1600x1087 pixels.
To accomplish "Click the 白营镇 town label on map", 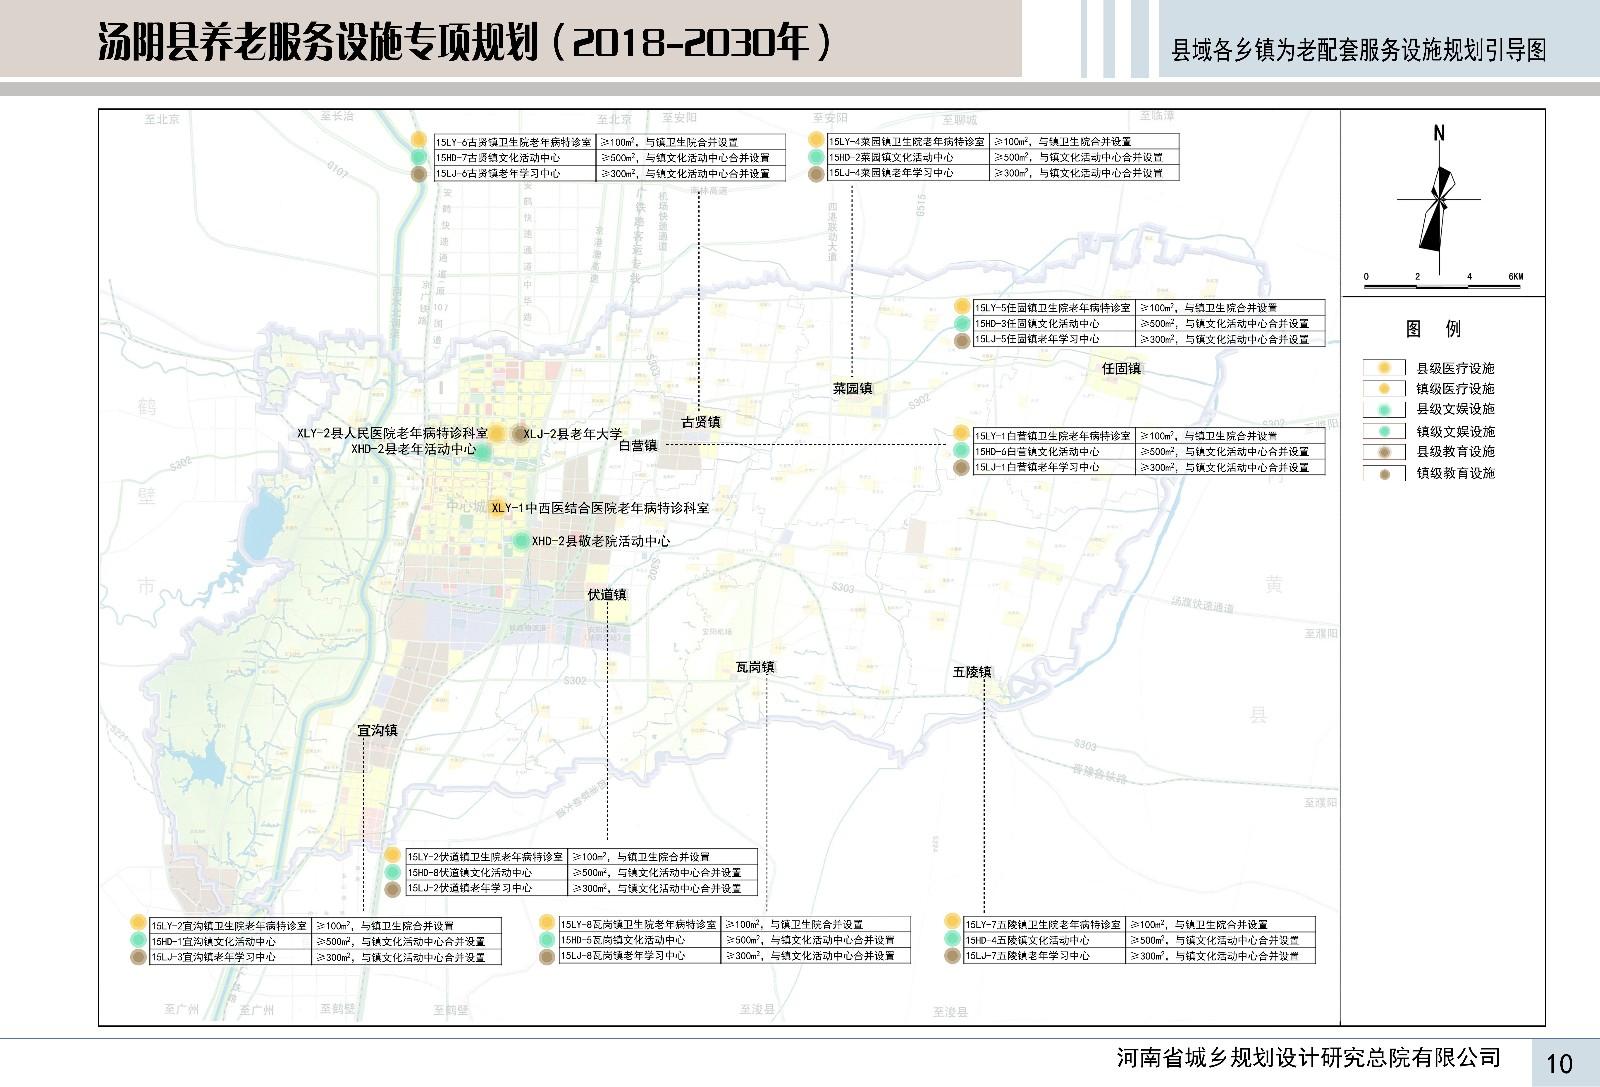I will [x=637, y=445].
